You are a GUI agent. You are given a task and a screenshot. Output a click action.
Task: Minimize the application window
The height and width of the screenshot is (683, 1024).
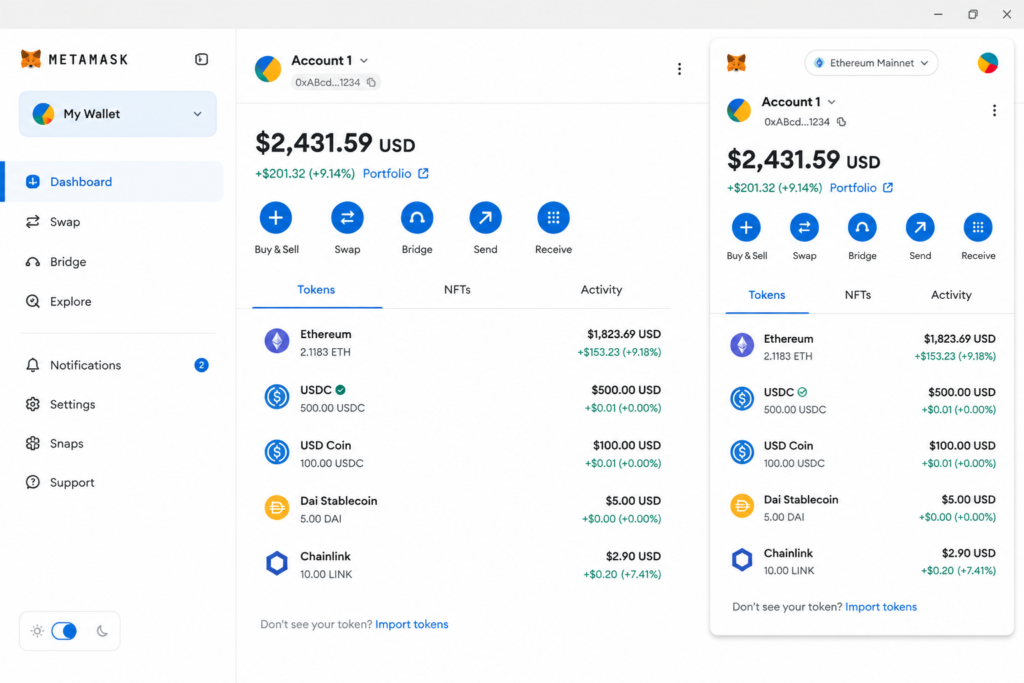click(x=938, y=14)
